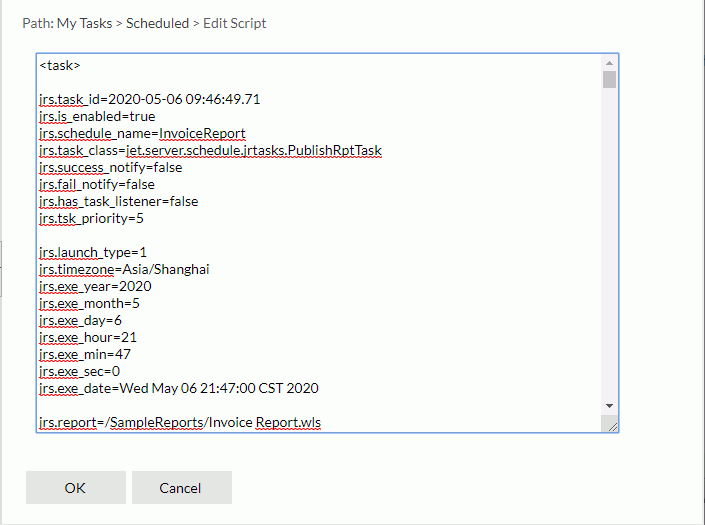705x525 pixels.
Task: Click the breadcrumb path 'My Tasks > Scheduled > Edit Script'
Action: click(x=161, y=23)
